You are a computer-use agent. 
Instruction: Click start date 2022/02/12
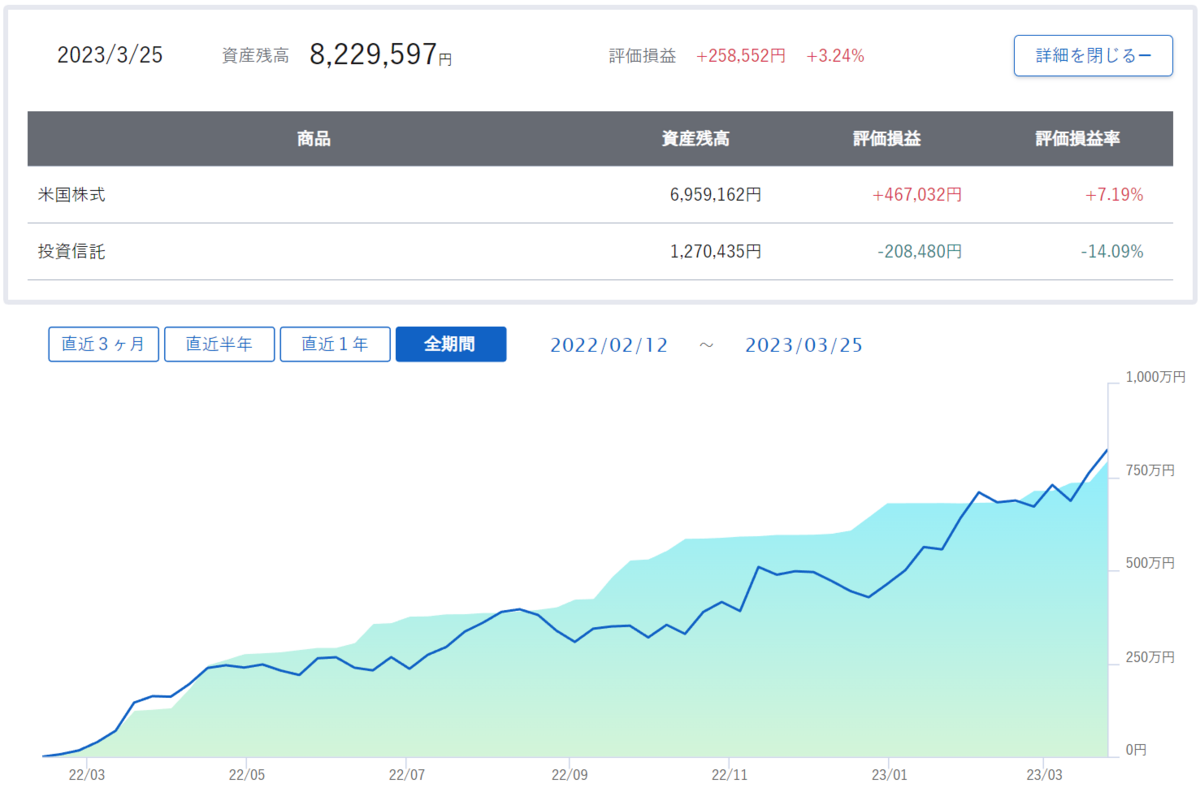pyautogui.click(x=609, y=345)
